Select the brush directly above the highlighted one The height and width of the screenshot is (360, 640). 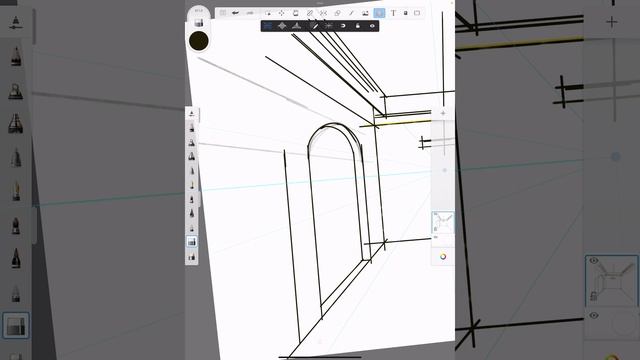[x=192, y=228]
